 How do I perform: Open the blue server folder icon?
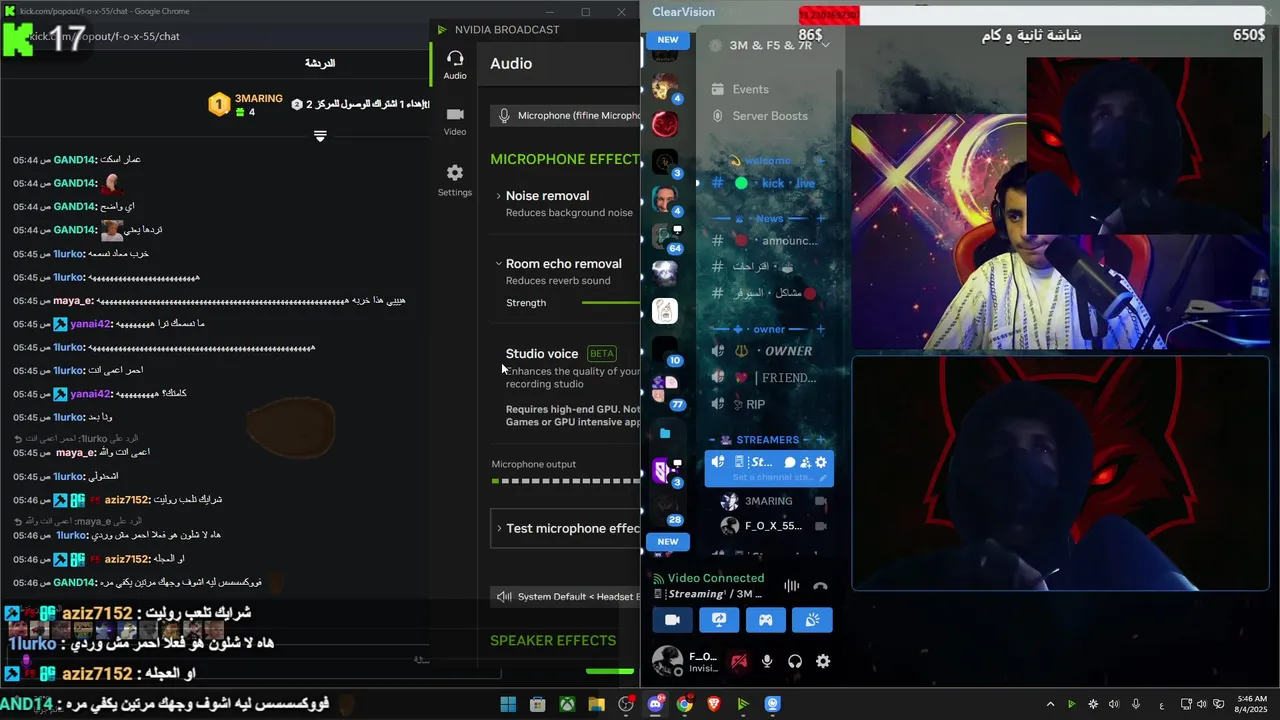[665, 433]
